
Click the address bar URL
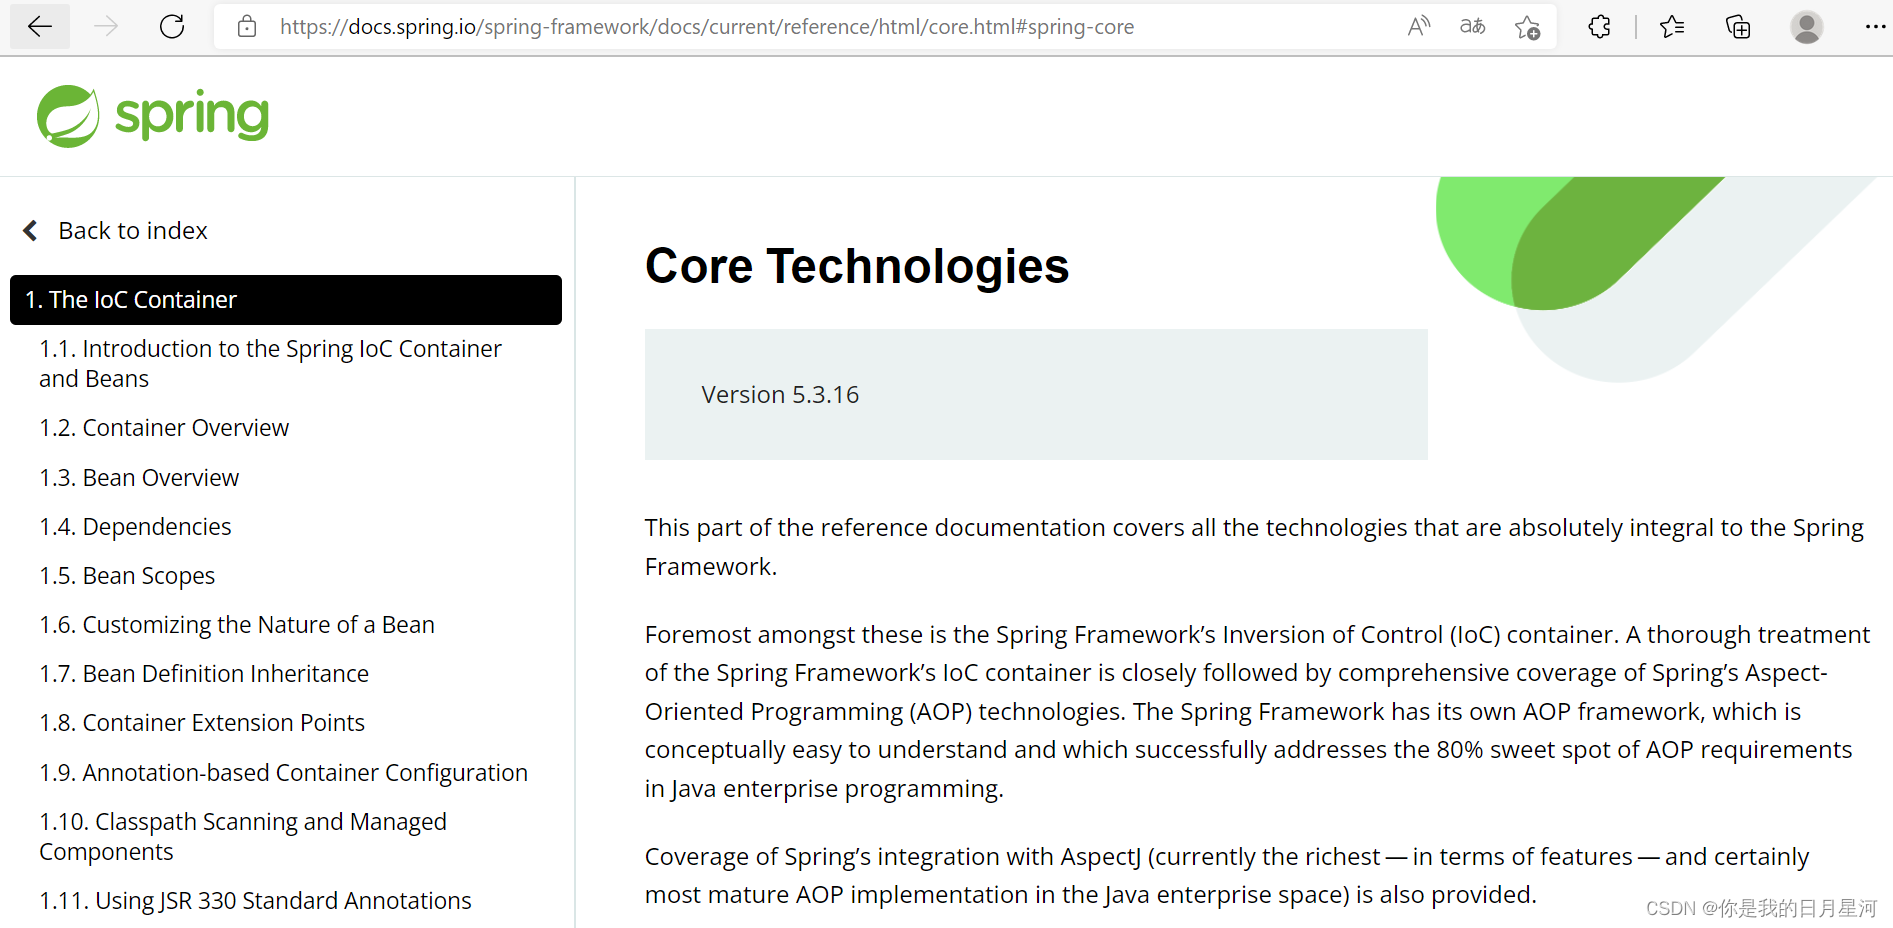pyautogui.click(x=707, y=27)
